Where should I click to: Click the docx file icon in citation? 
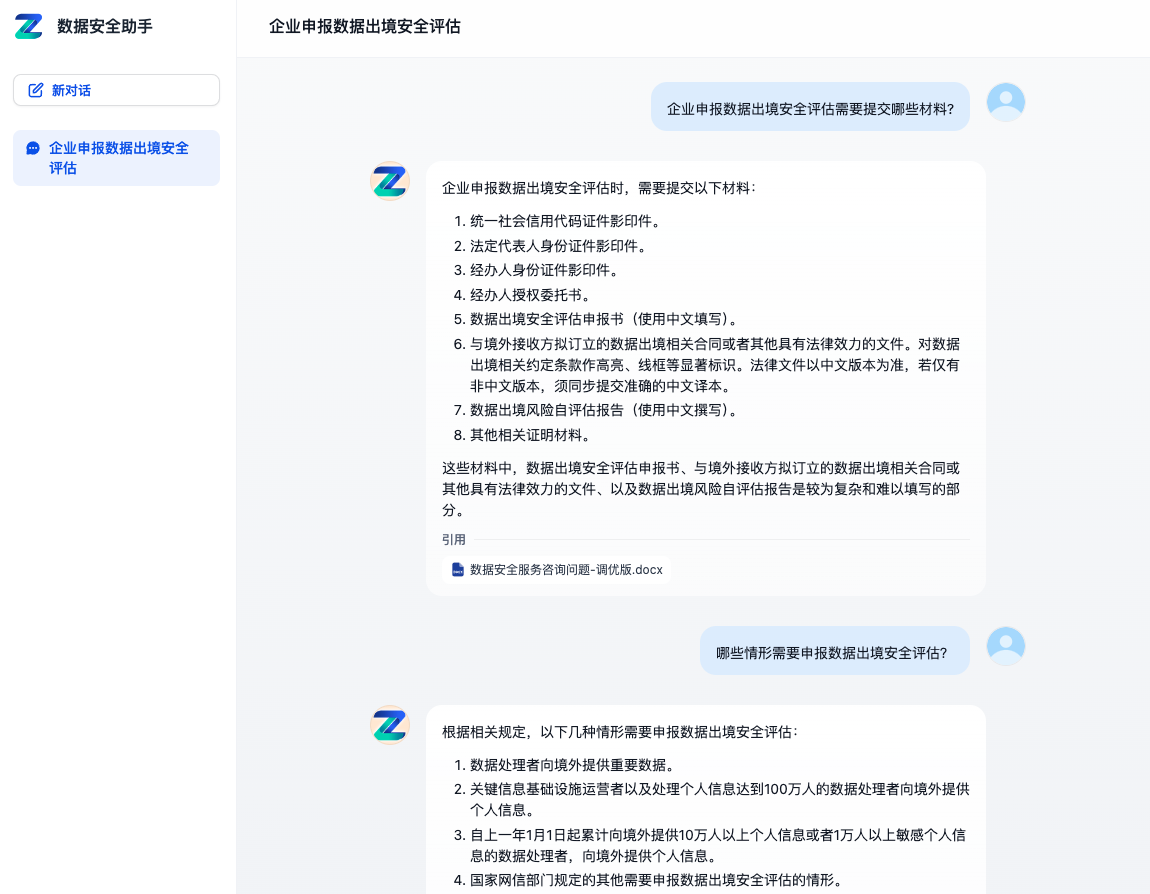pyautogui.click(x=458, y=570)
